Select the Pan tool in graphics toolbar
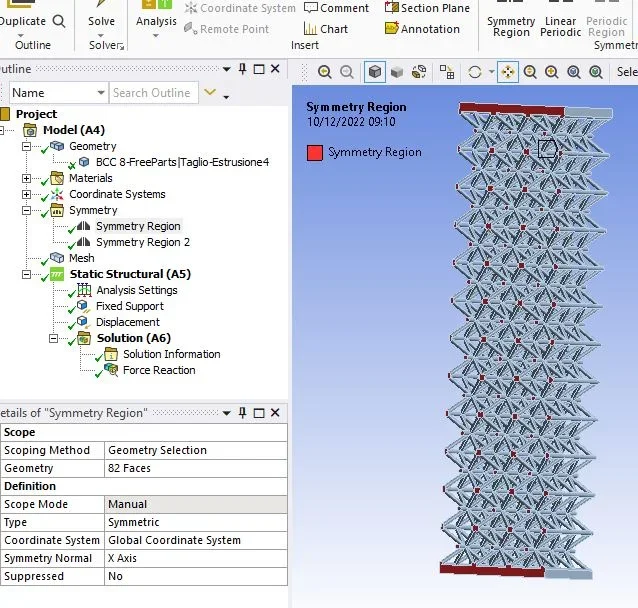This screenshot has height=608, width=638. (x=508, y=72)
